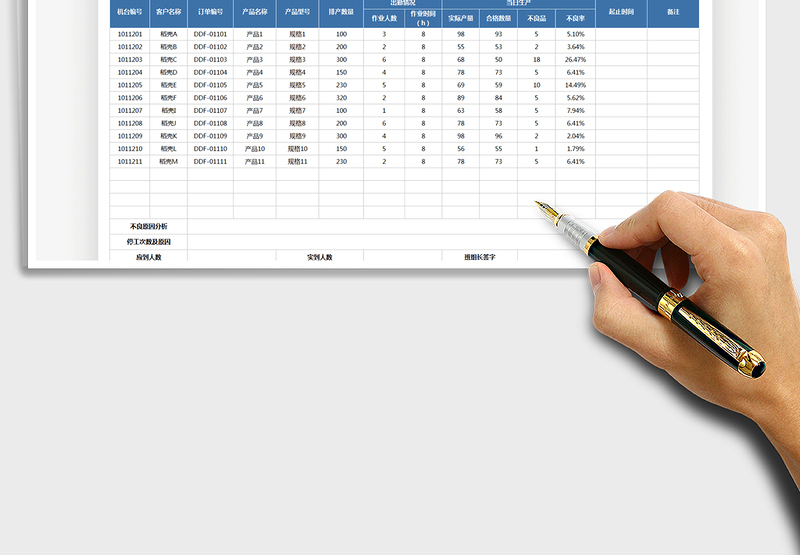Select the 备注 column header
Screen dimensions: 800x555
[673, 13]
